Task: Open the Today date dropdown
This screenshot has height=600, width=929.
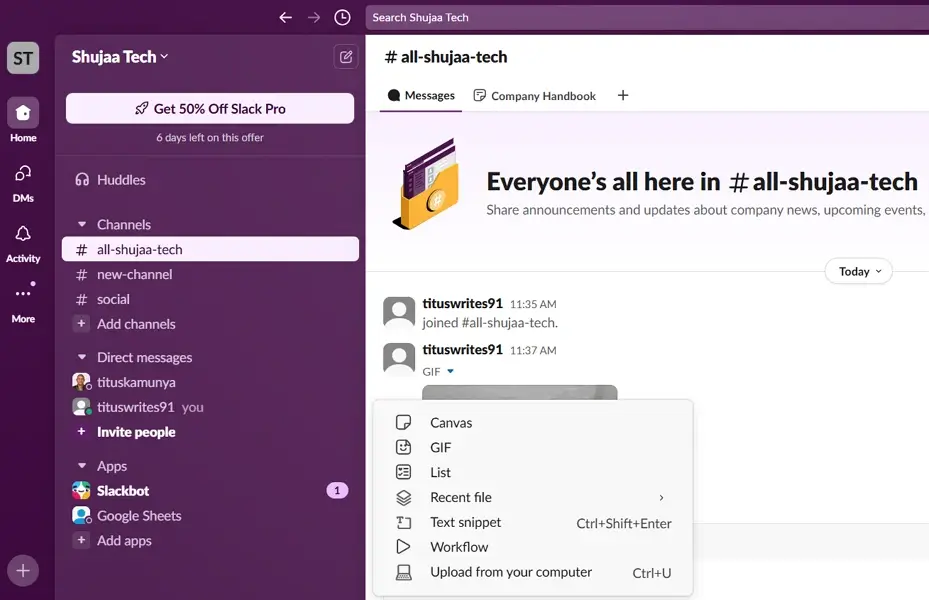Action: [x=858, y=271]
